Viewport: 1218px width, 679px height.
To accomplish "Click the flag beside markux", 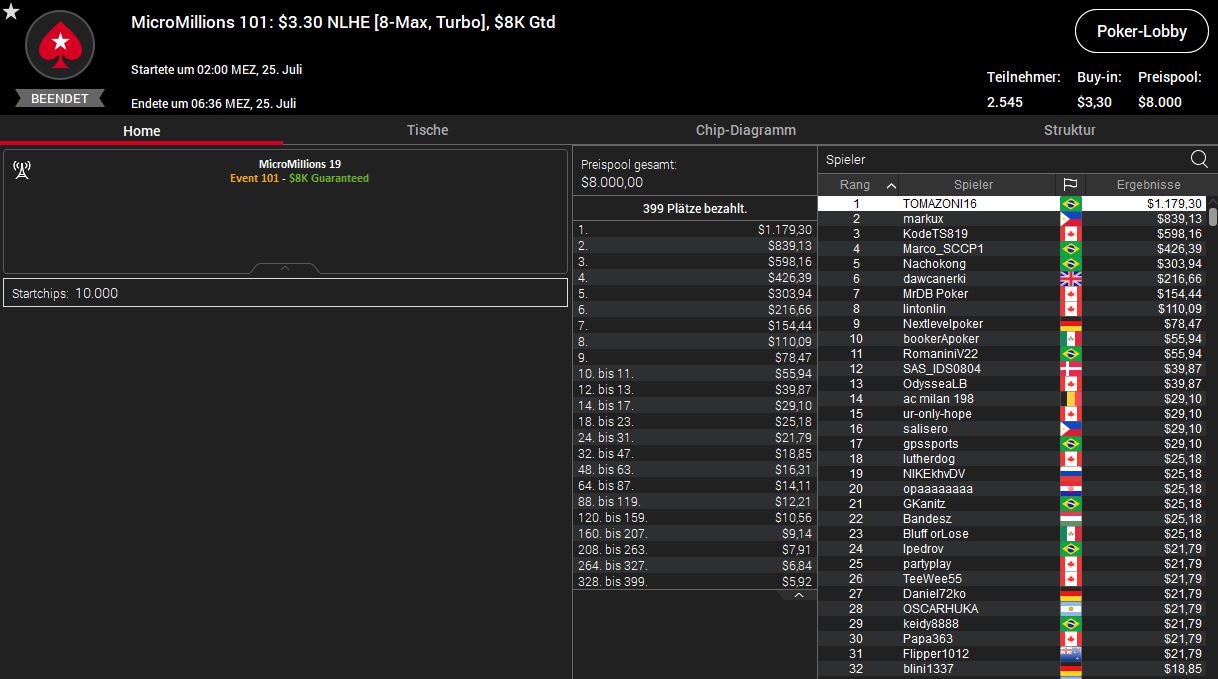I will coord(1070,219).
